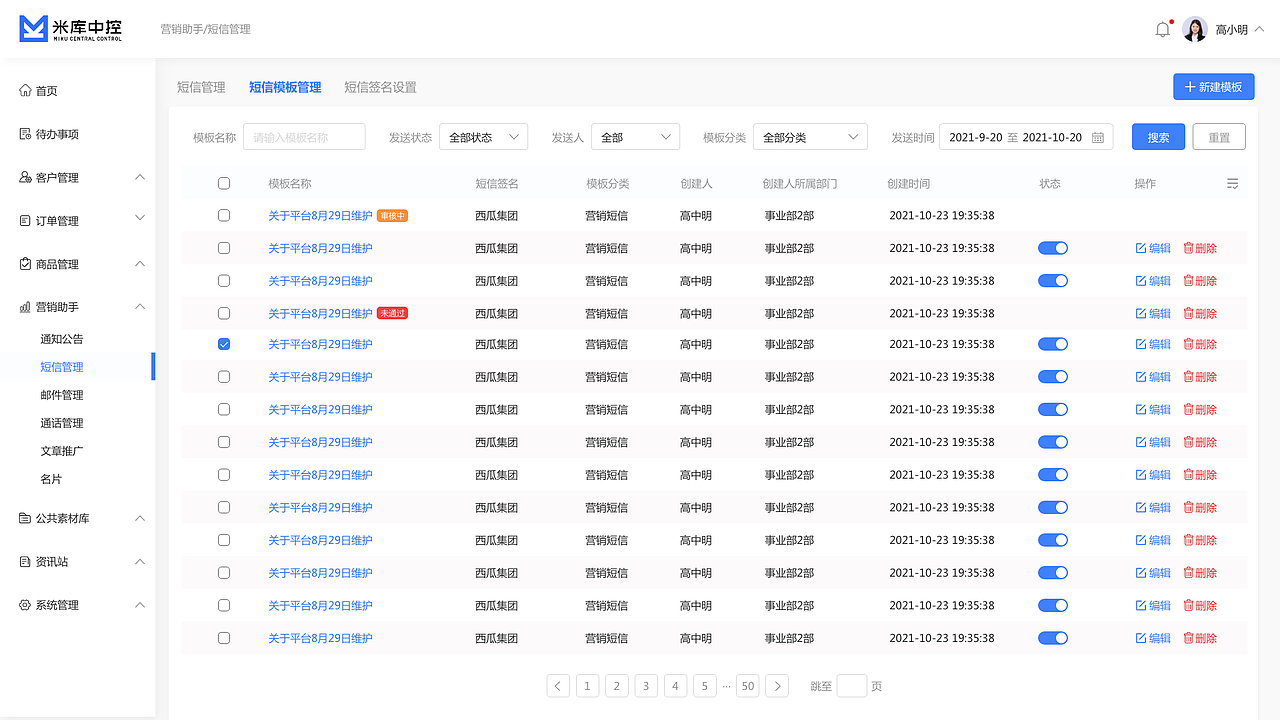This screenshot has height=720, width=1280.
Task: Switch to the 短信签名设置 tab
Action: point(380,87)
